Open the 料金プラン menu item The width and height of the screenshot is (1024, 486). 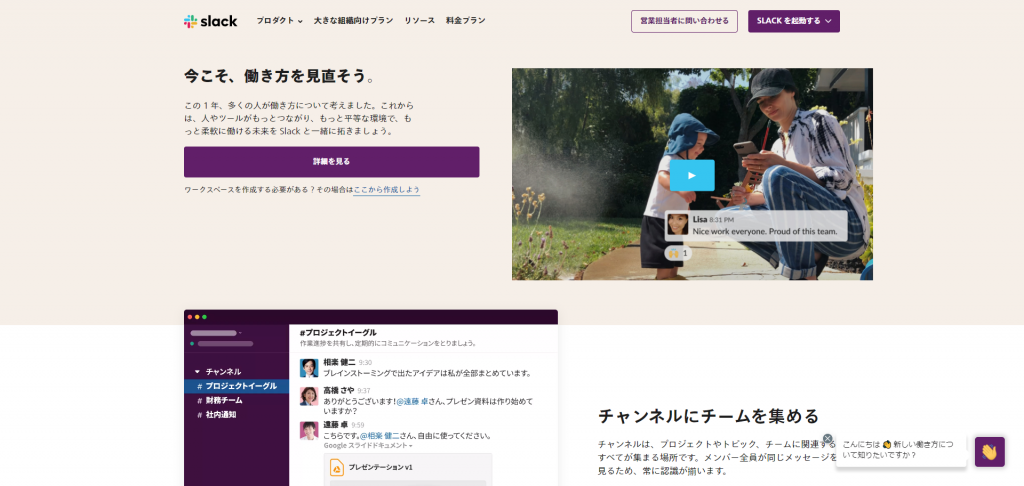coord(466,21)
